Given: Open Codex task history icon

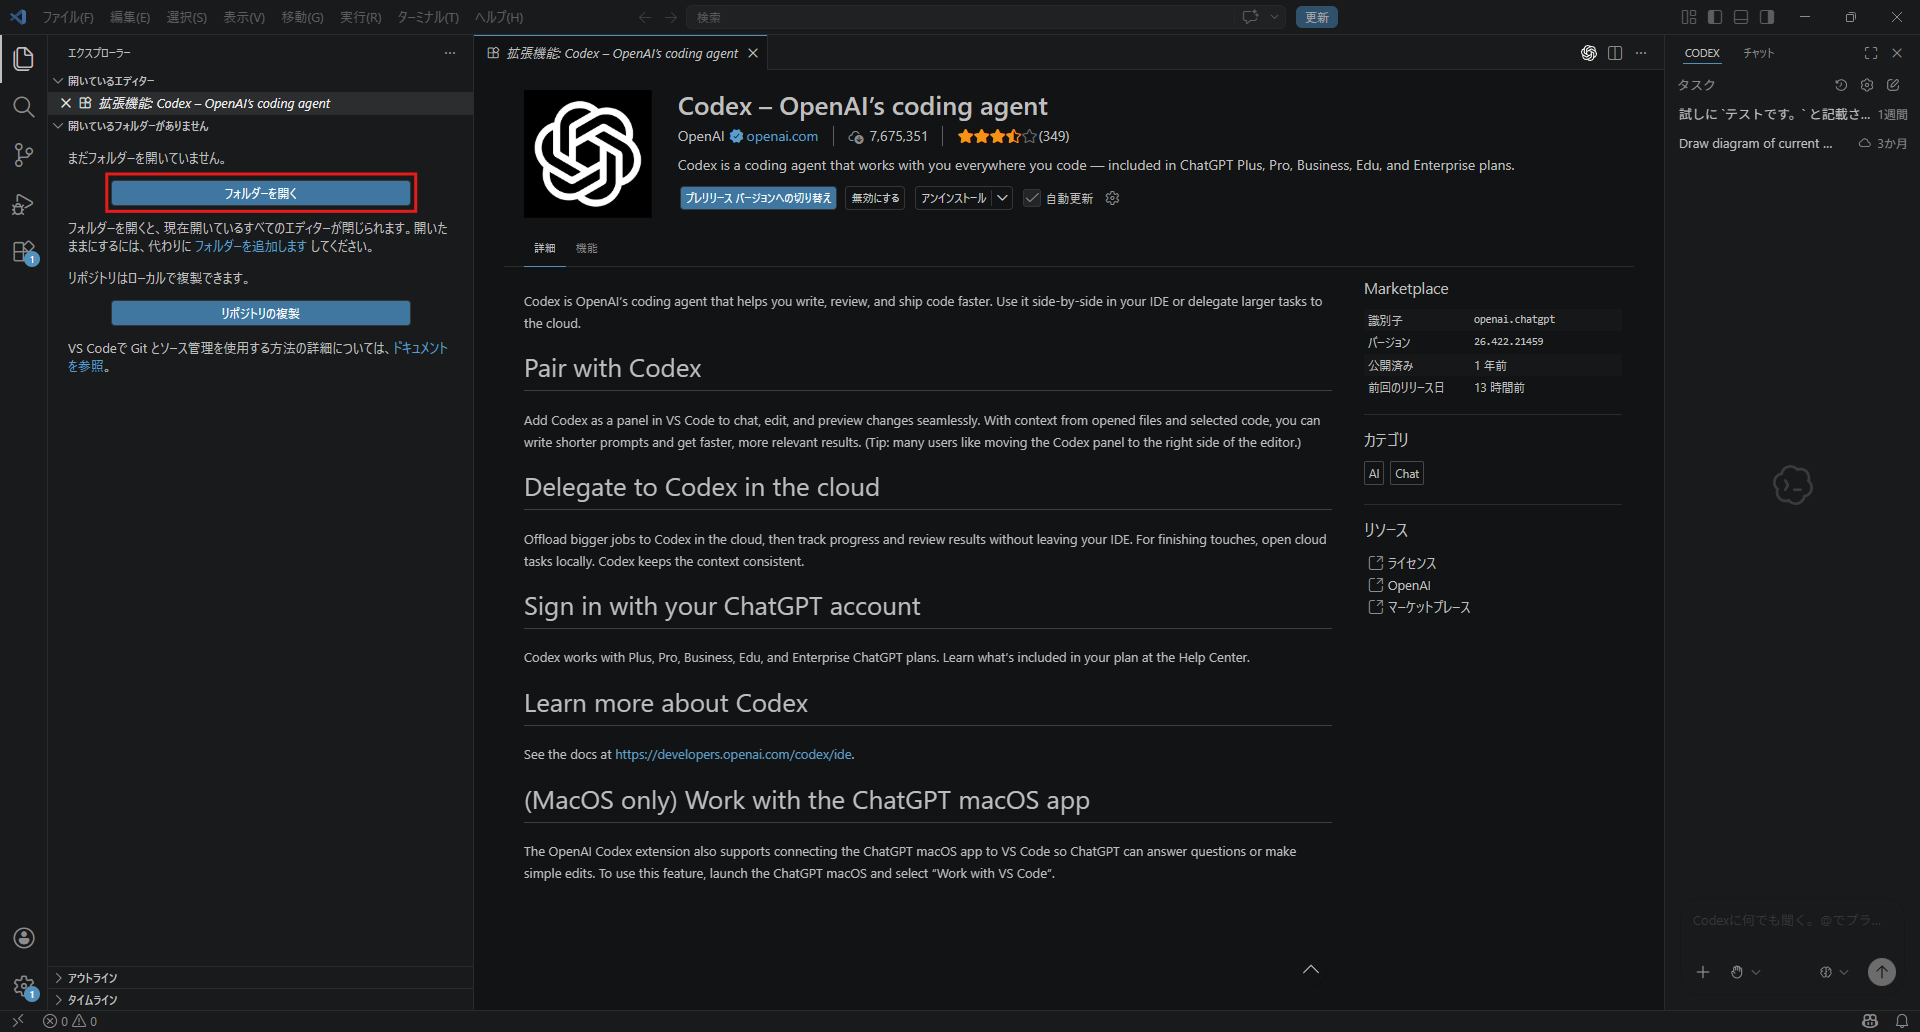Looking at the screenshot, I should pyautogui.click(x=1841, y=85).
